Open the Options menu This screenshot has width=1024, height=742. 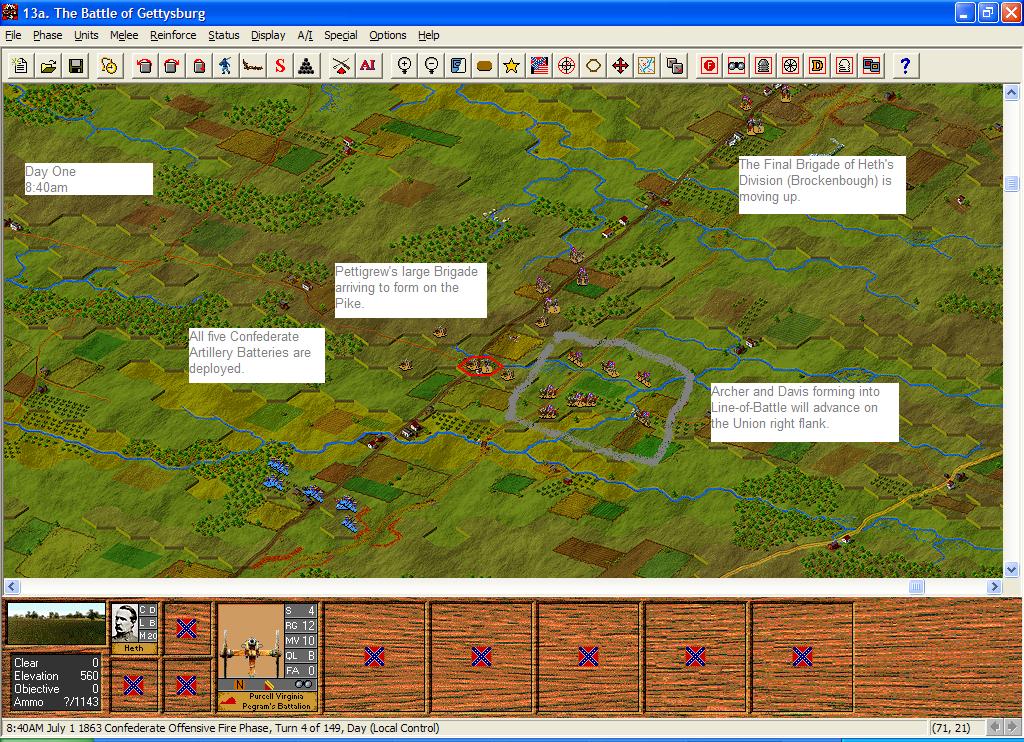click(x=388, y=35)
